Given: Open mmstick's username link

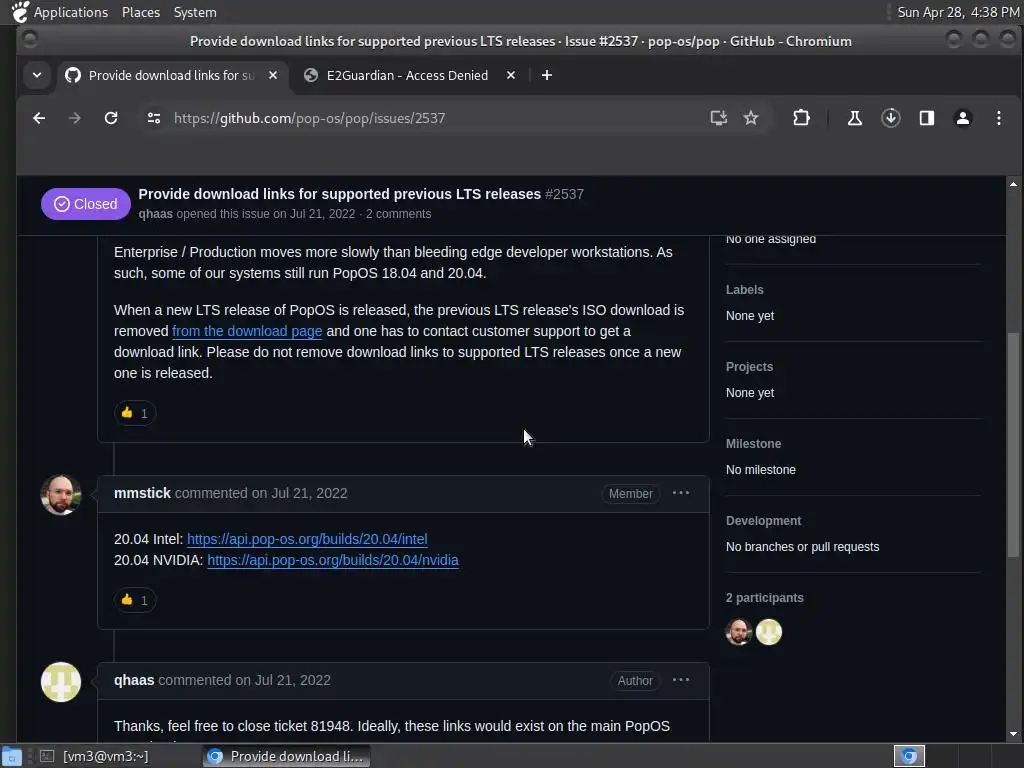Looking at the screenshot, I should (x=142, y=493).
